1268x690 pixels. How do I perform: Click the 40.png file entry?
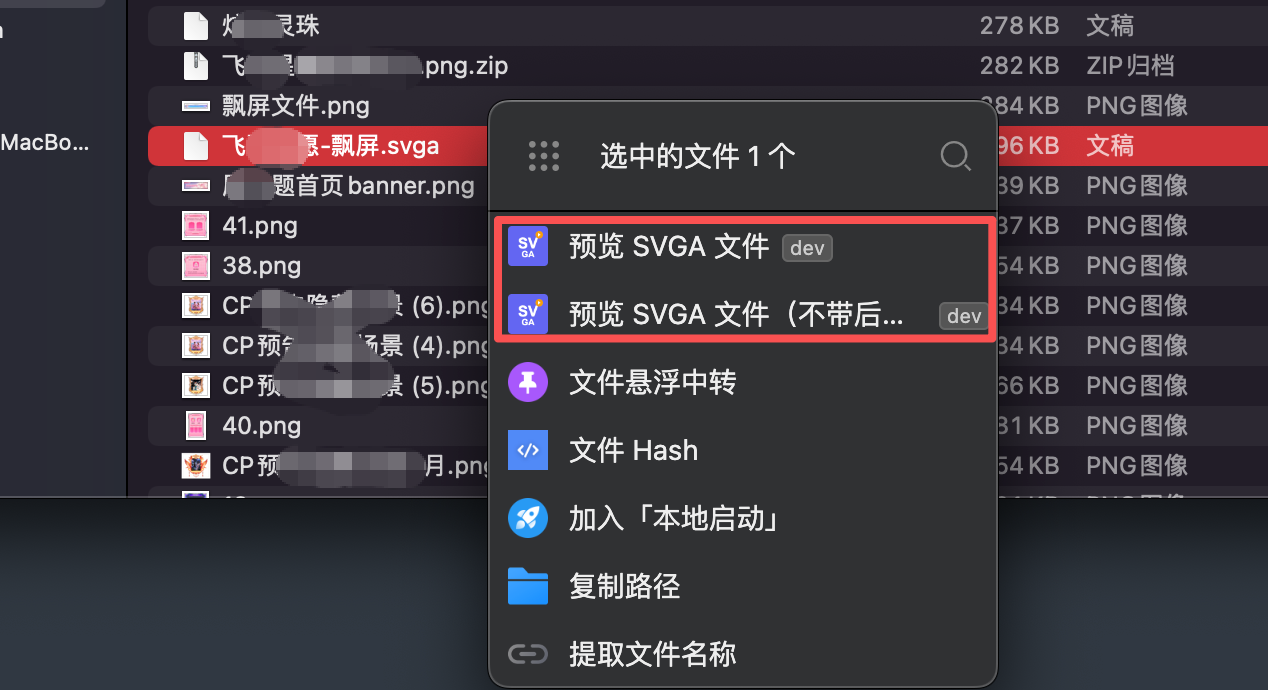(x=261, y=426)
